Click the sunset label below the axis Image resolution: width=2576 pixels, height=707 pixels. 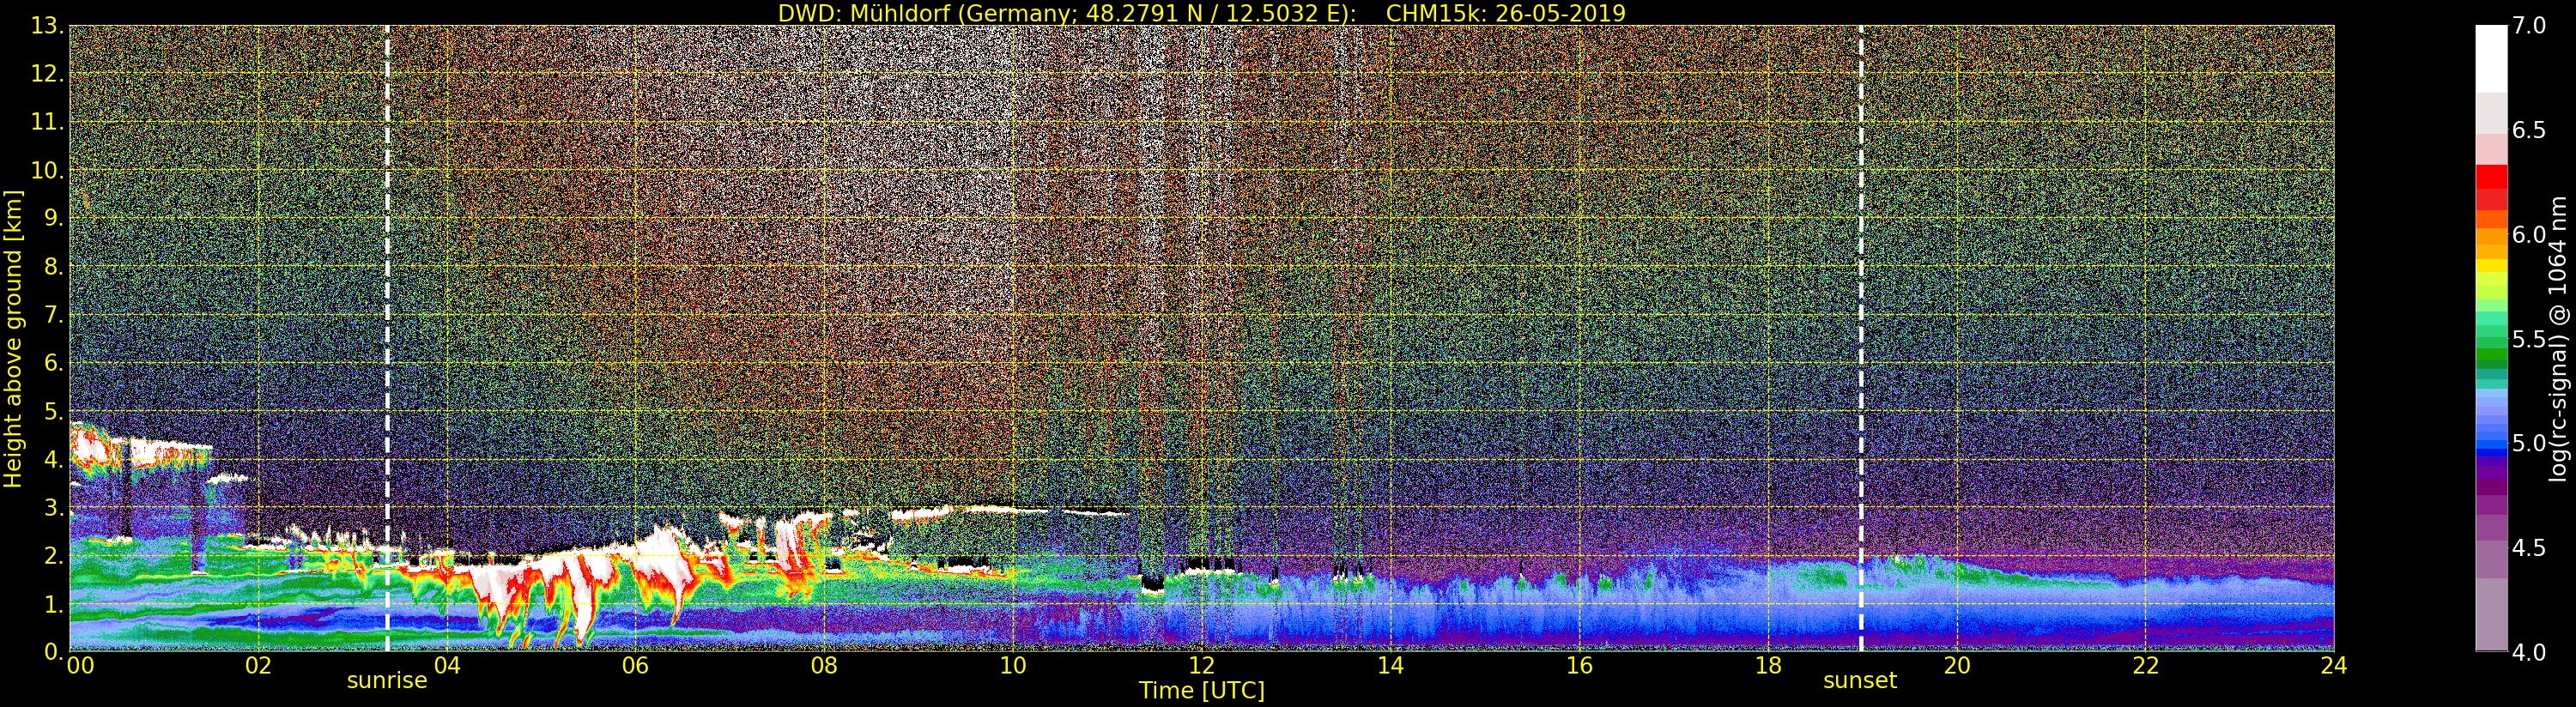[x=1860, y=681]
